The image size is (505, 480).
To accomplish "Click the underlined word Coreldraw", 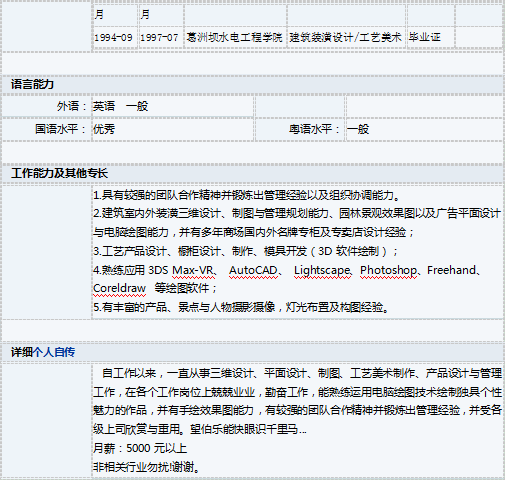I will coord(119,288).
